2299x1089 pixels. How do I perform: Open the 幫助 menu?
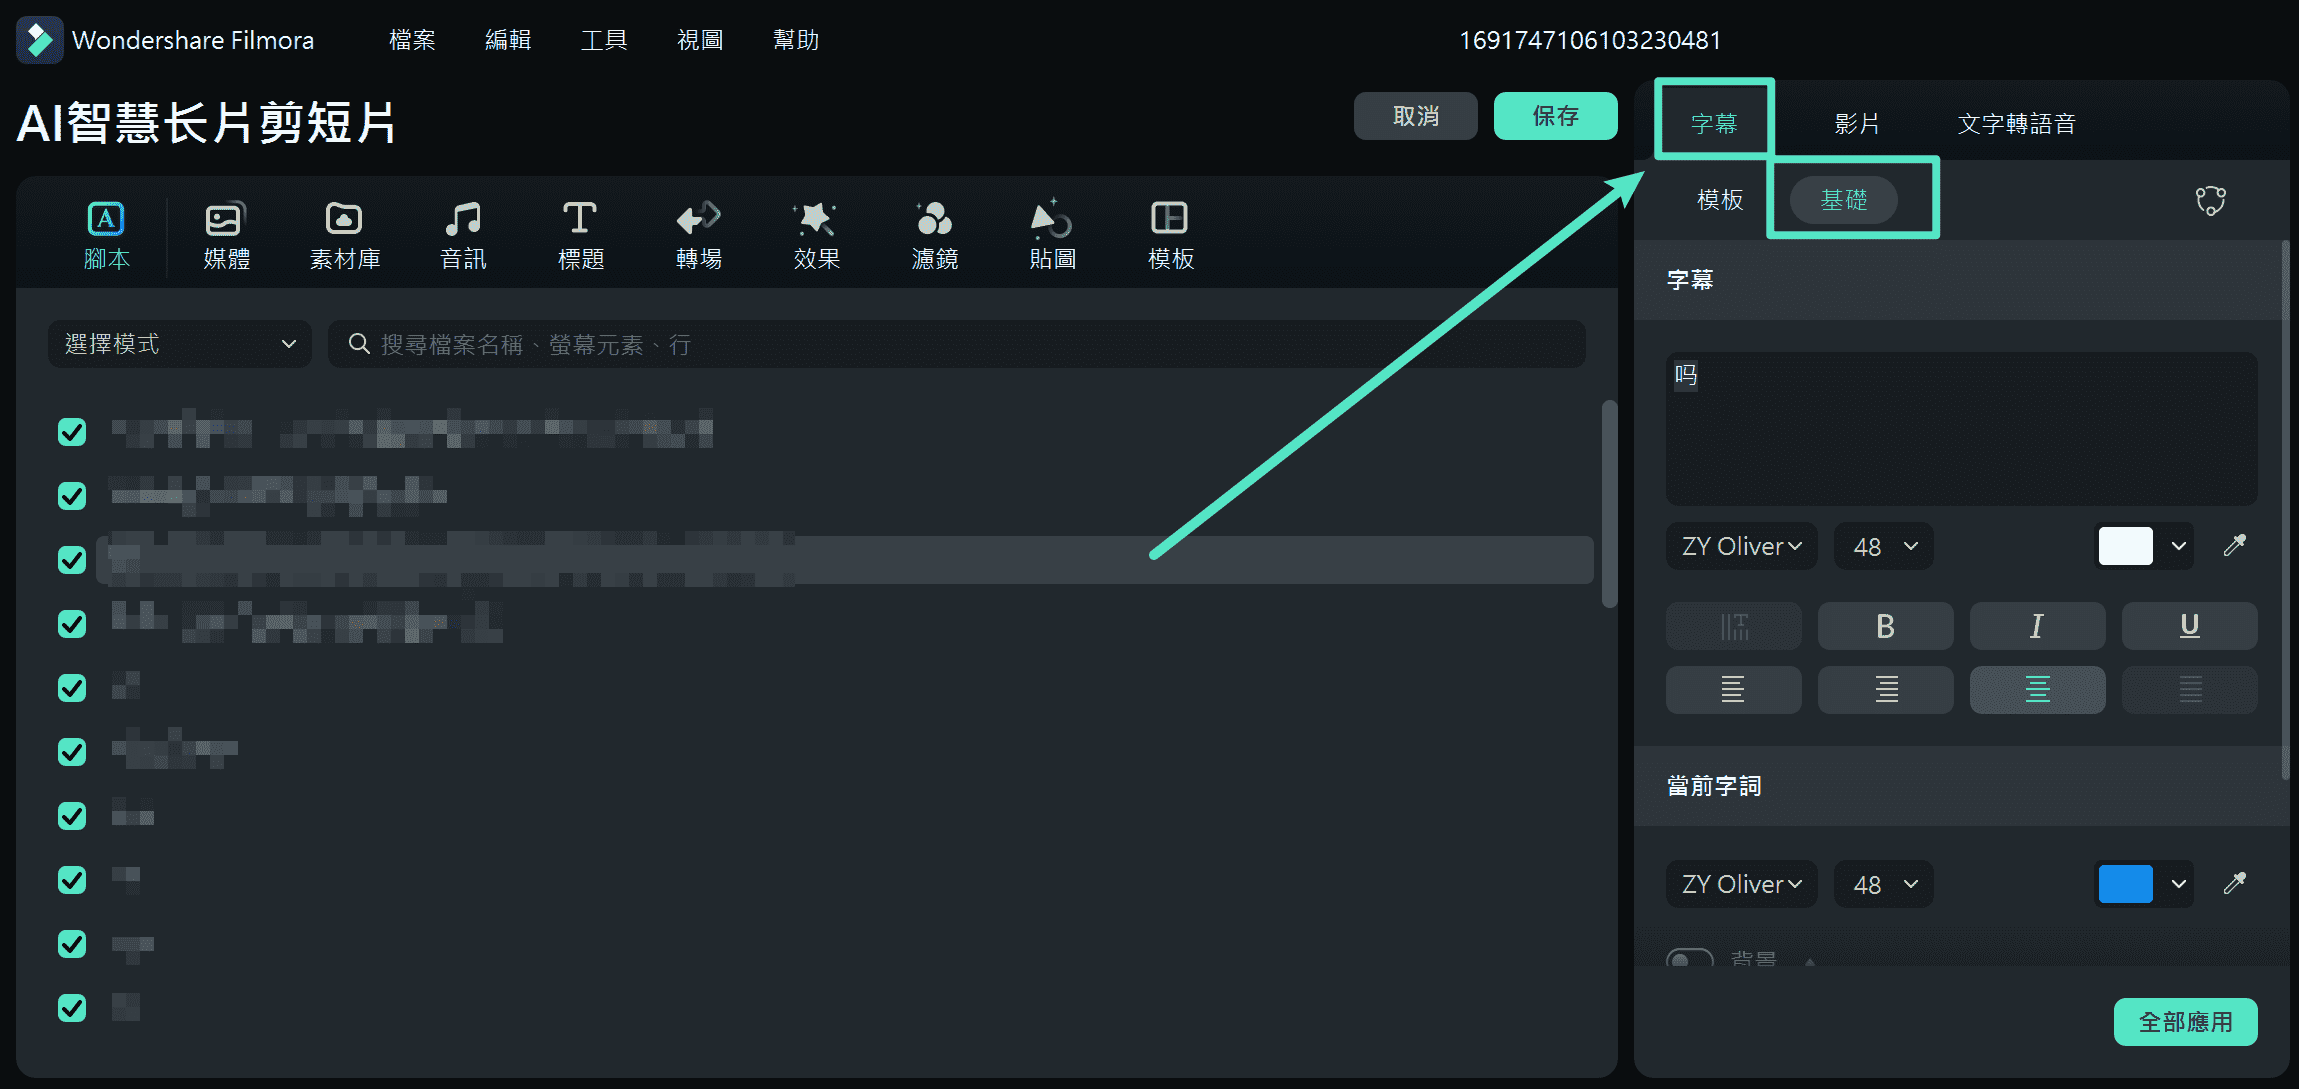[796, 40]
